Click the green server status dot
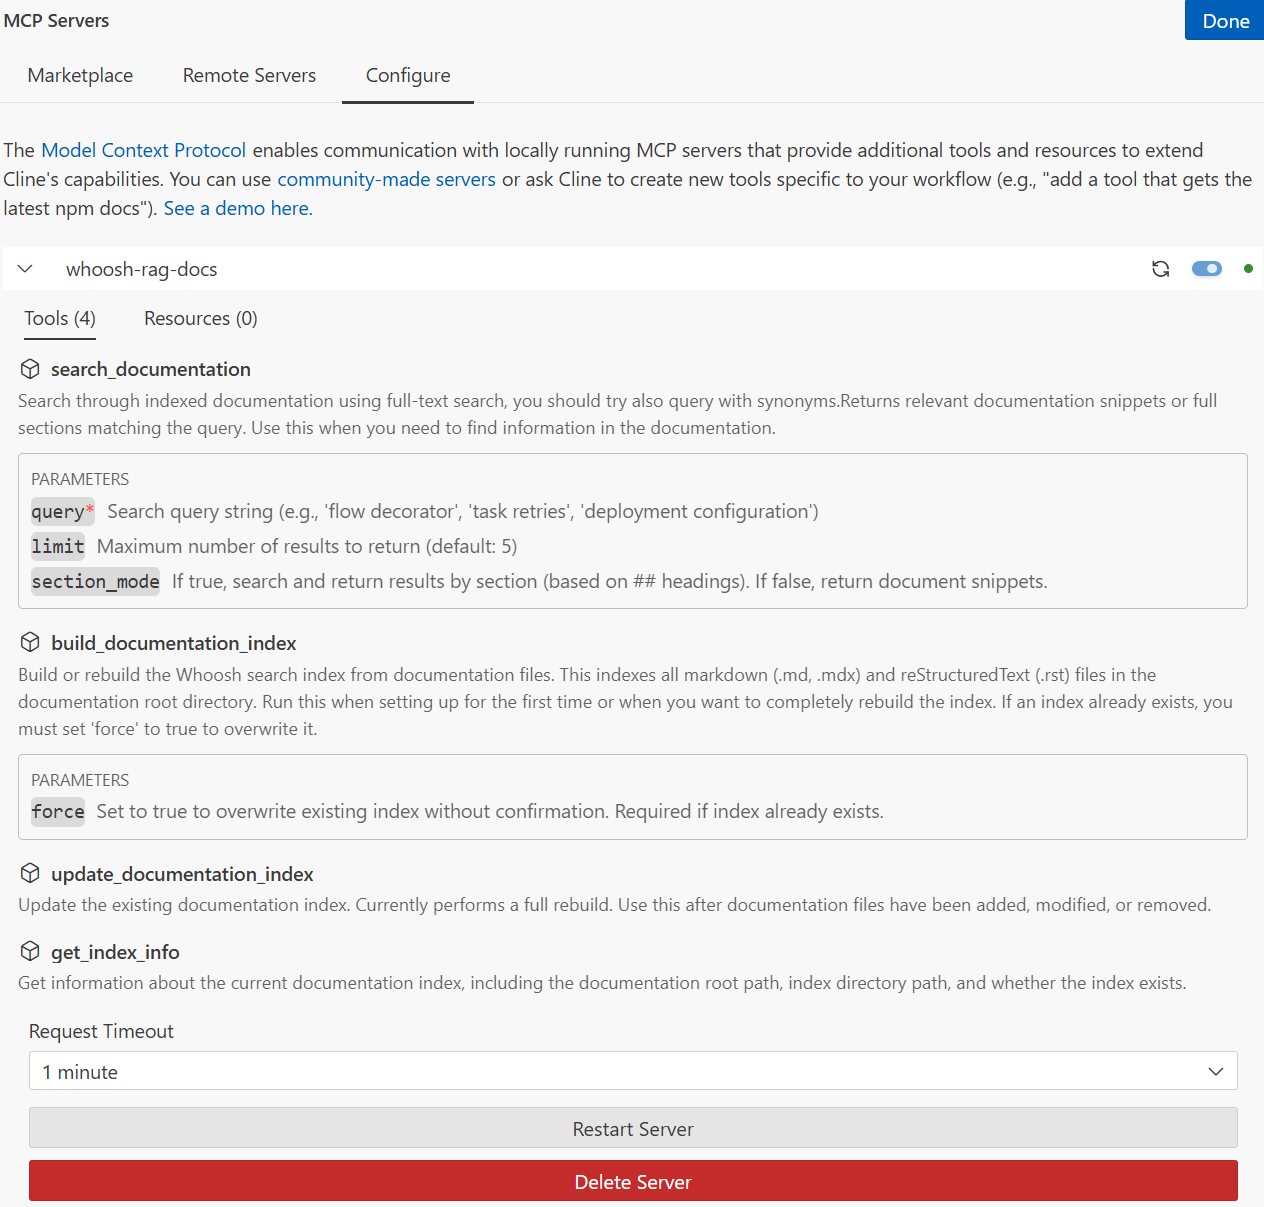1264x1207 pixels. click(x=1248, y=268)
